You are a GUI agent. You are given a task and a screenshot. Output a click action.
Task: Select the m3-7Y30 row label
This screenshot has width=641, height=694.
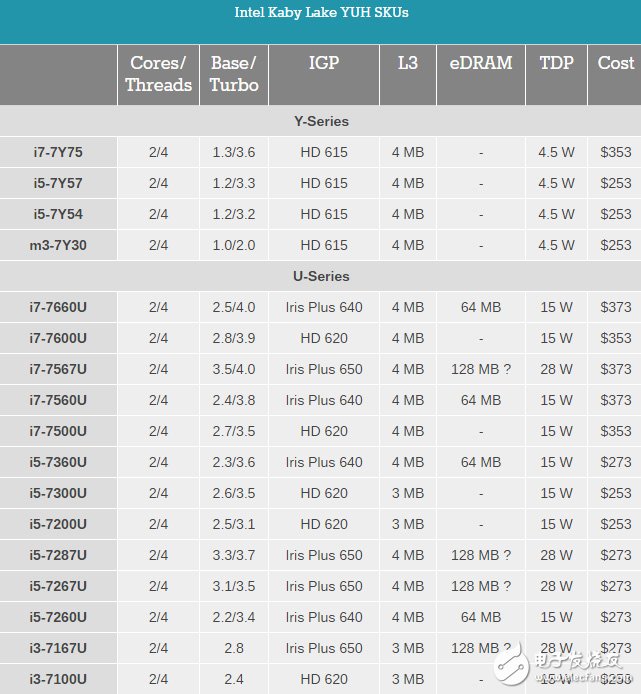tap(58, 245)
